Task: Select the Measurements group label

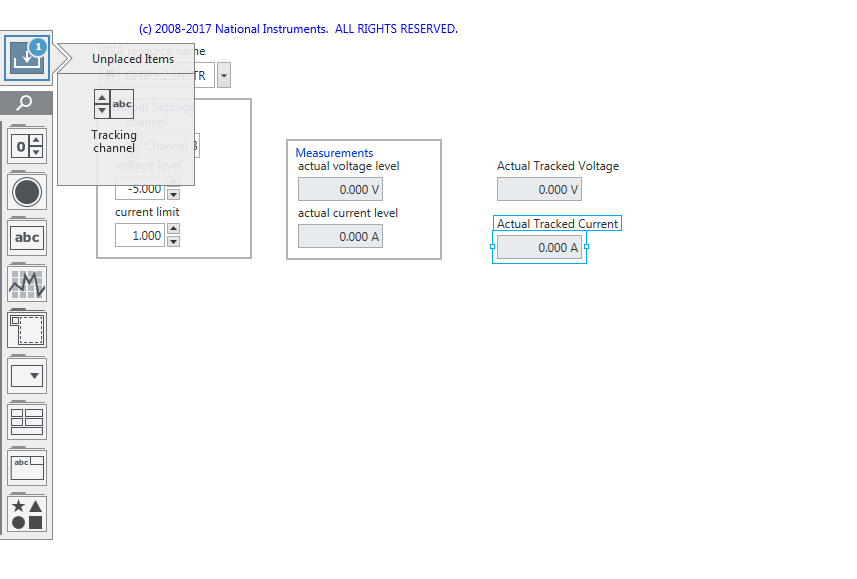Action: 334,153
